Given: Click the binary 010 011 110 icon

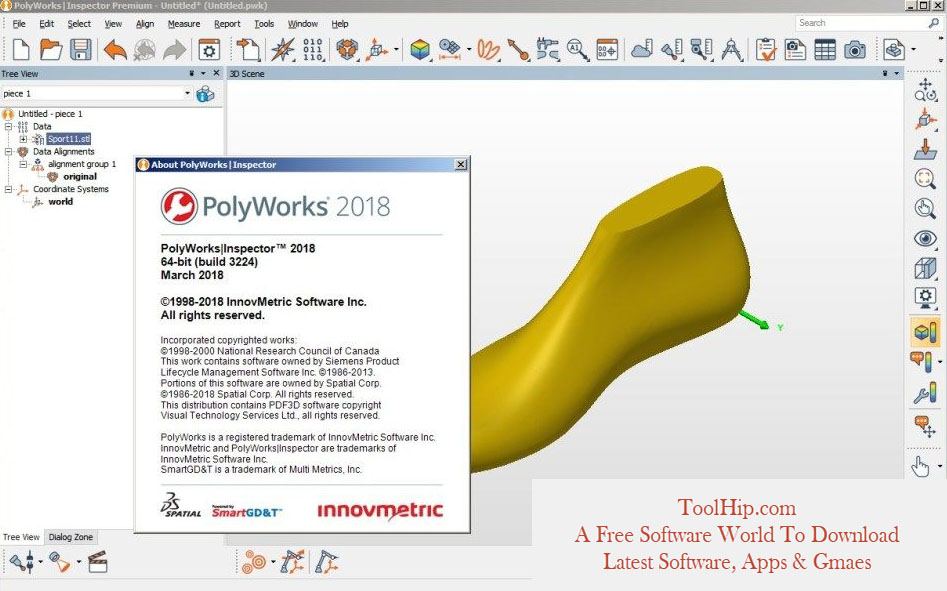Looking at the screenshot, I should point(313,50).
